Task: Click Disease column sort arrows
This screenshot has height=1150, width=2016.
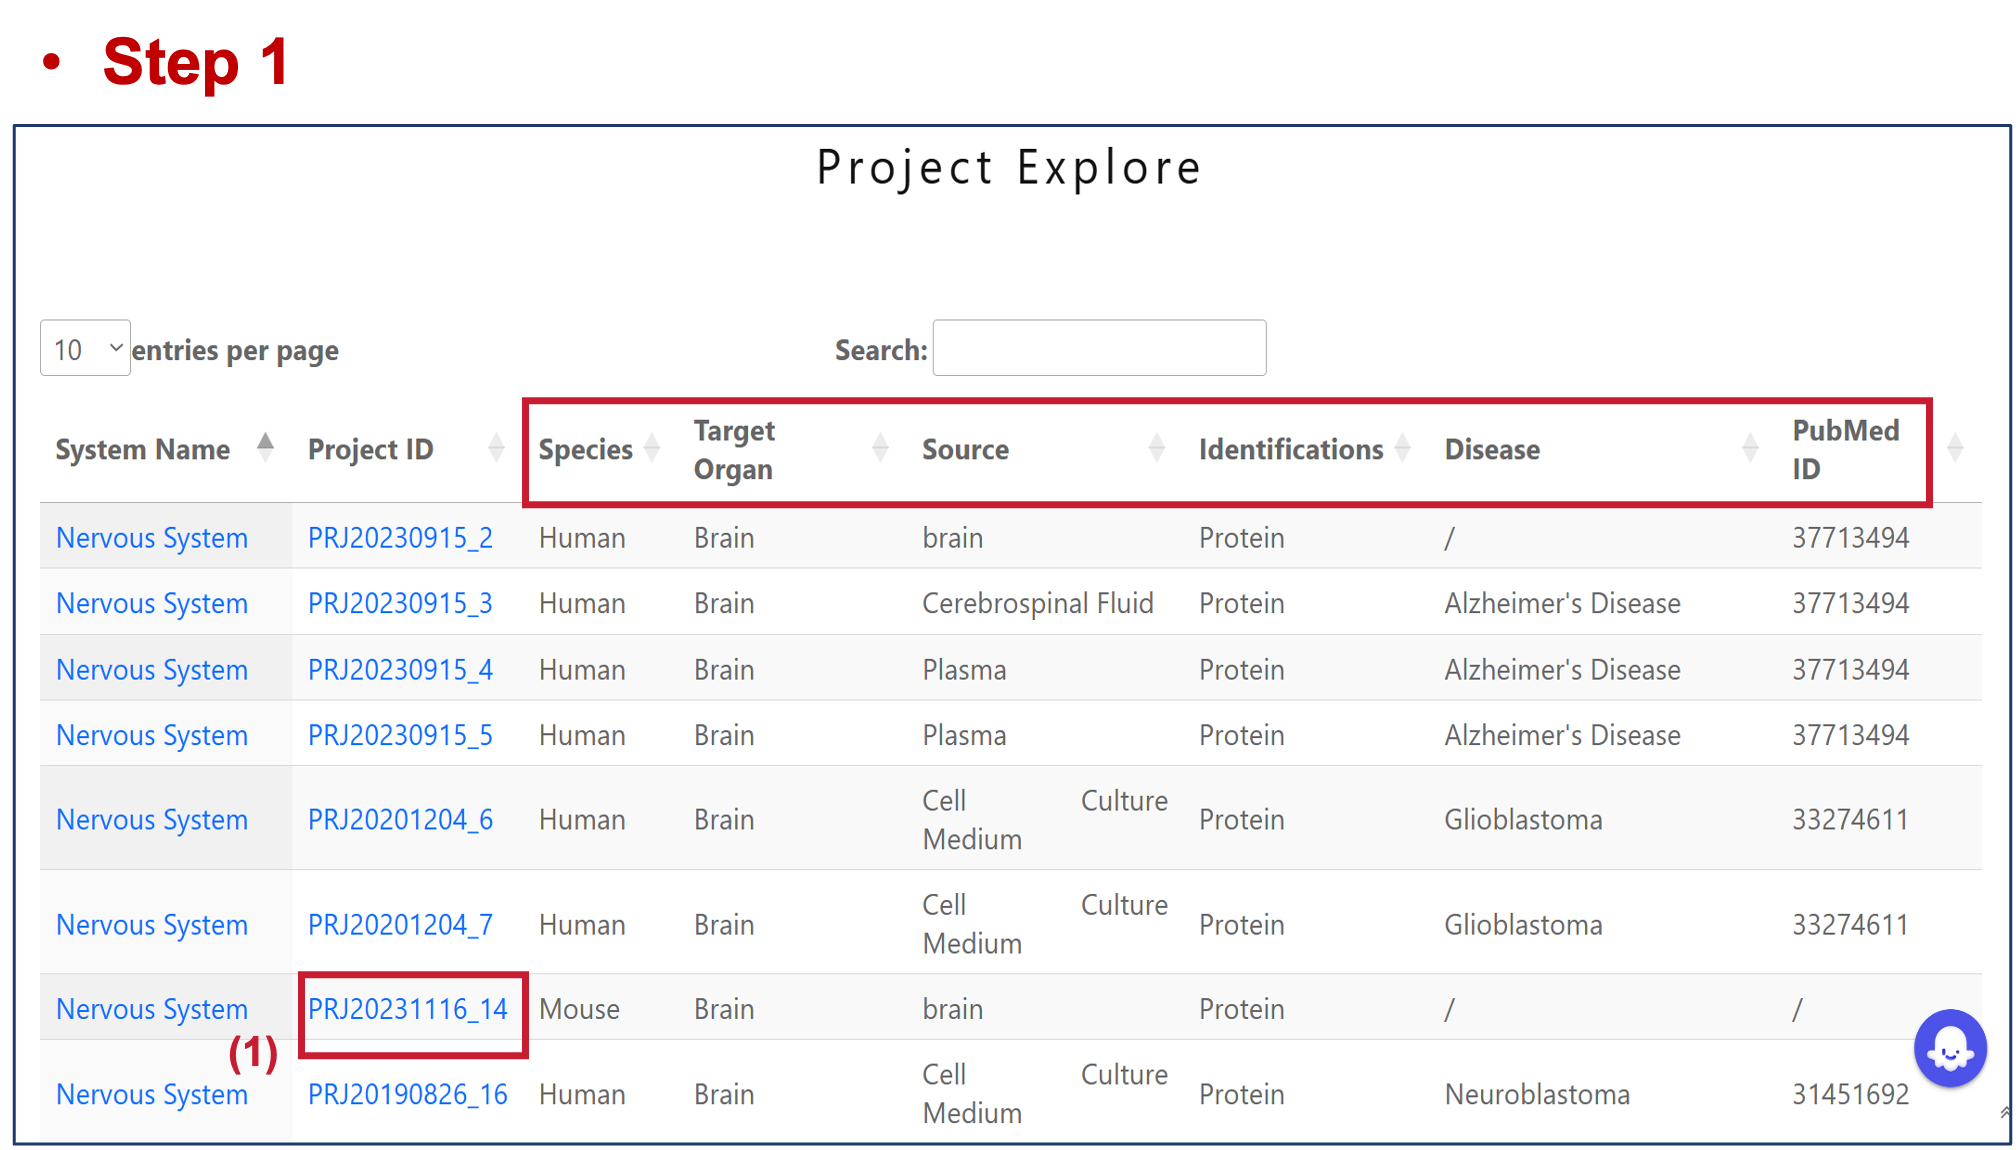Action: click(1750, 448)
